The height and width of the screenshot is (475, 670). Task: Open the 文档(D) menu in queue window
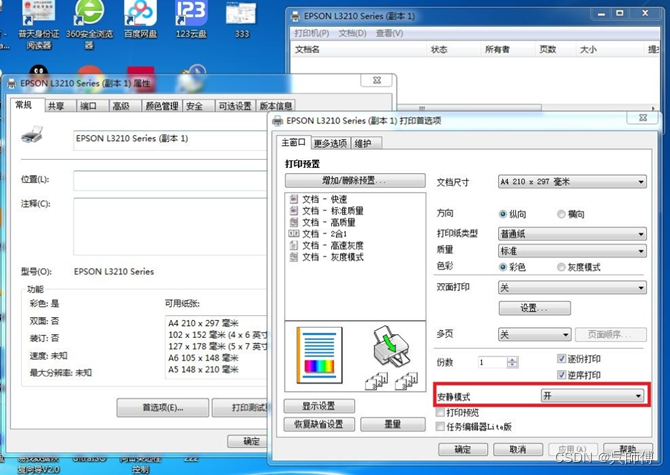(353, 33)
